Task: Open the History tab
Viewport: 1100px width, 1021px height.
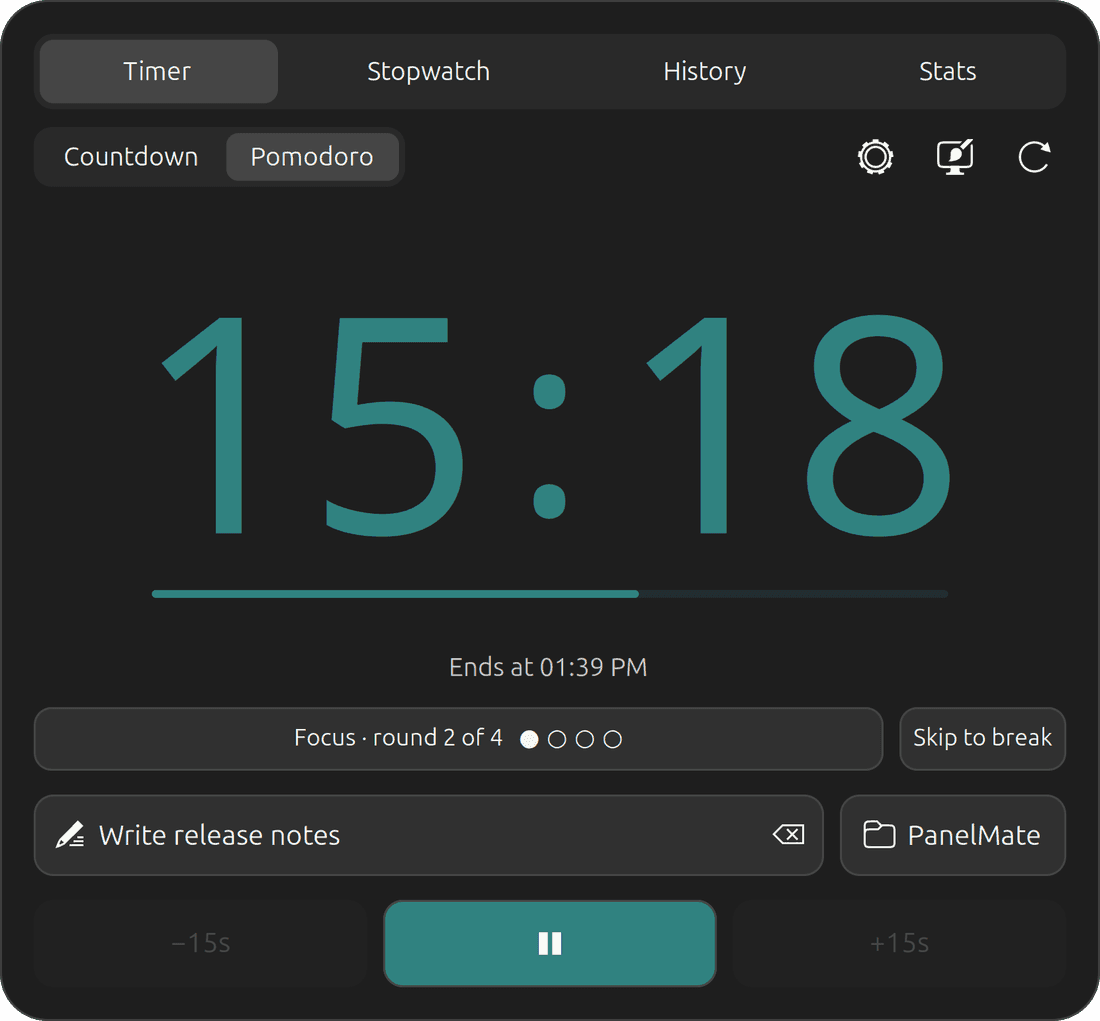Action: click(x=704, y=72)
